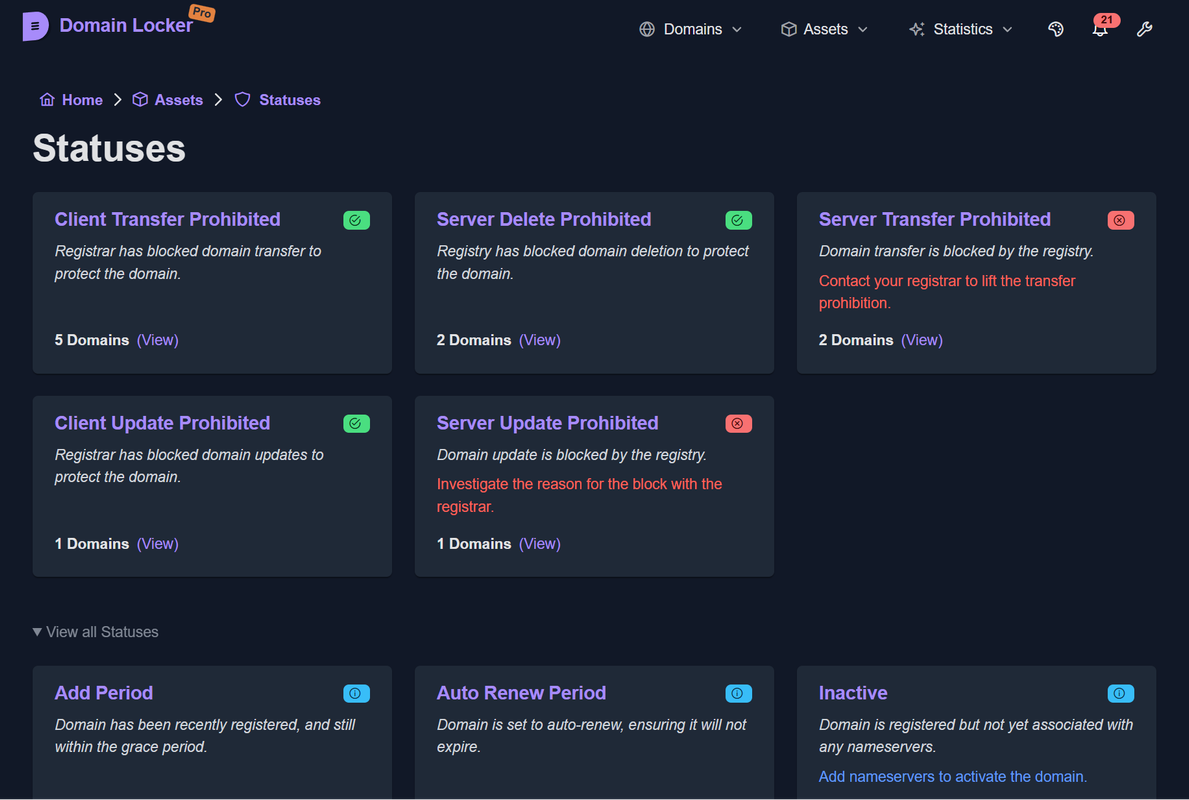Click 'Add nameservers to activate the domain.' text
Image resolution: width=1189 pixels, height=800 pixels.
(953, 776)
